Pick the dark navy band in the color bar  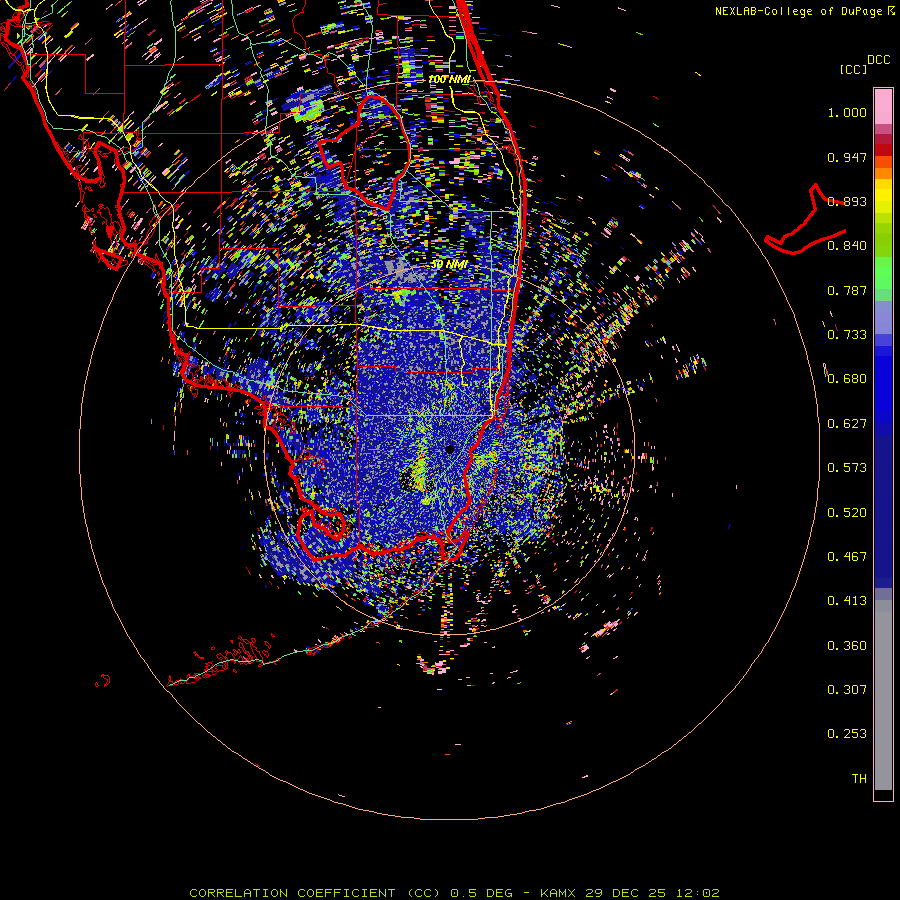[883, 511]
